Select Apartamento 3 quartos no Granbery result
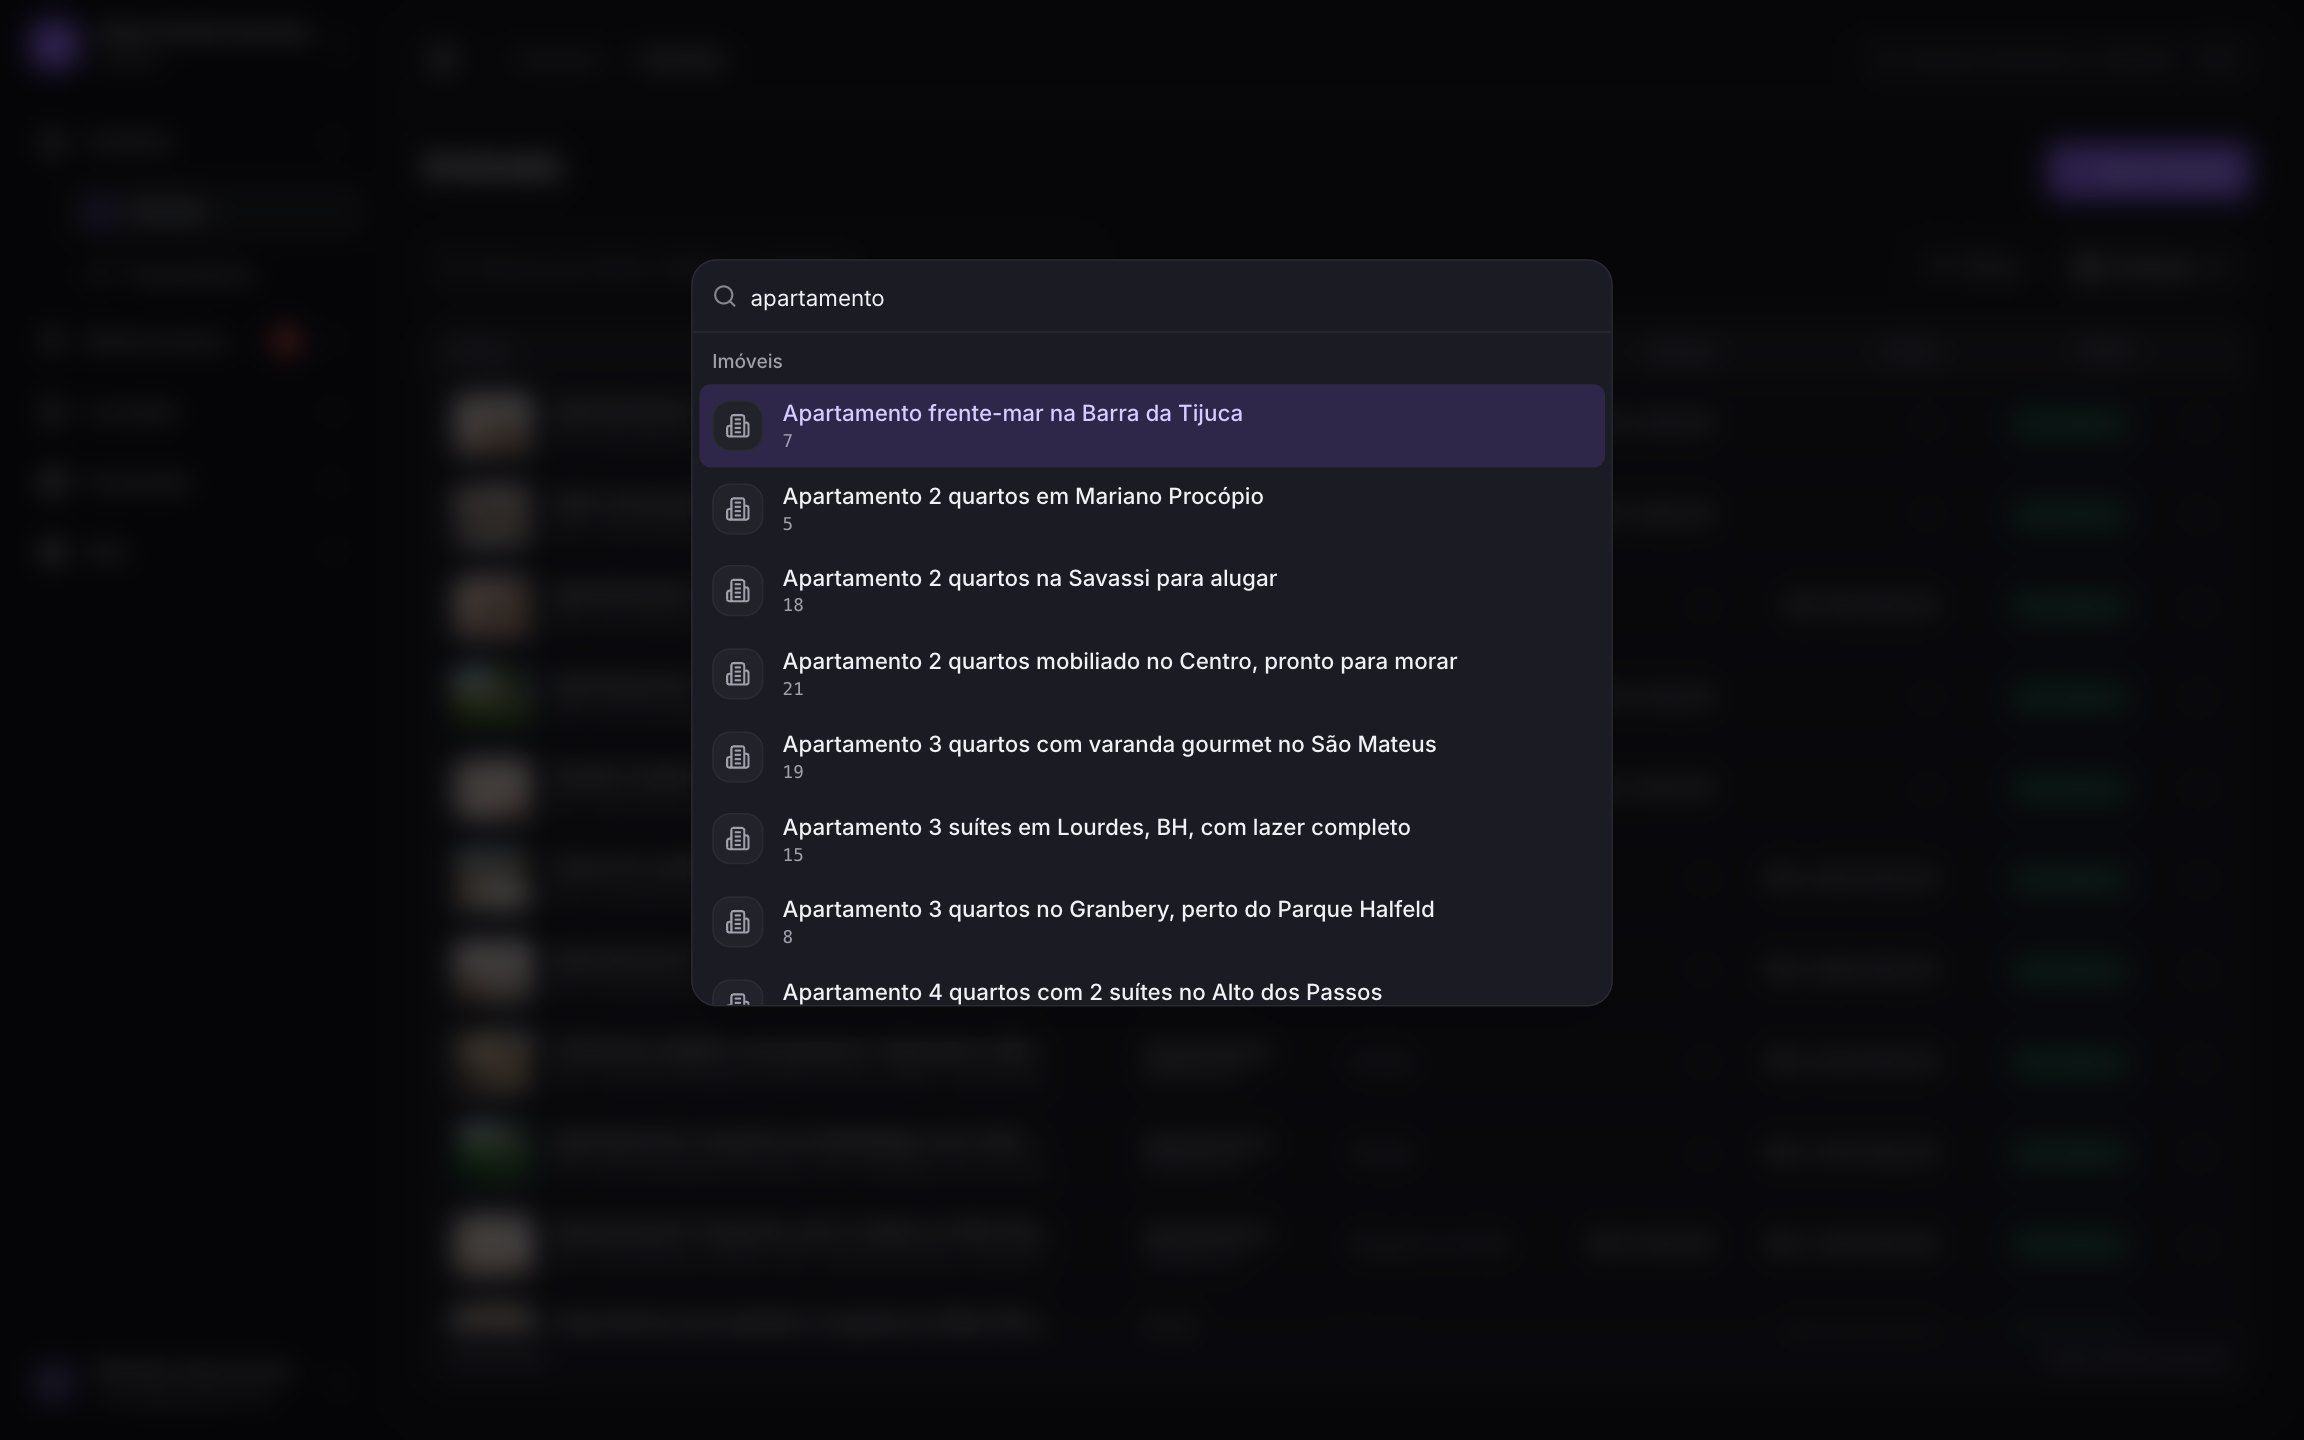The width and height of the screenshot is (2304, 1440). tap(1152, 922)
